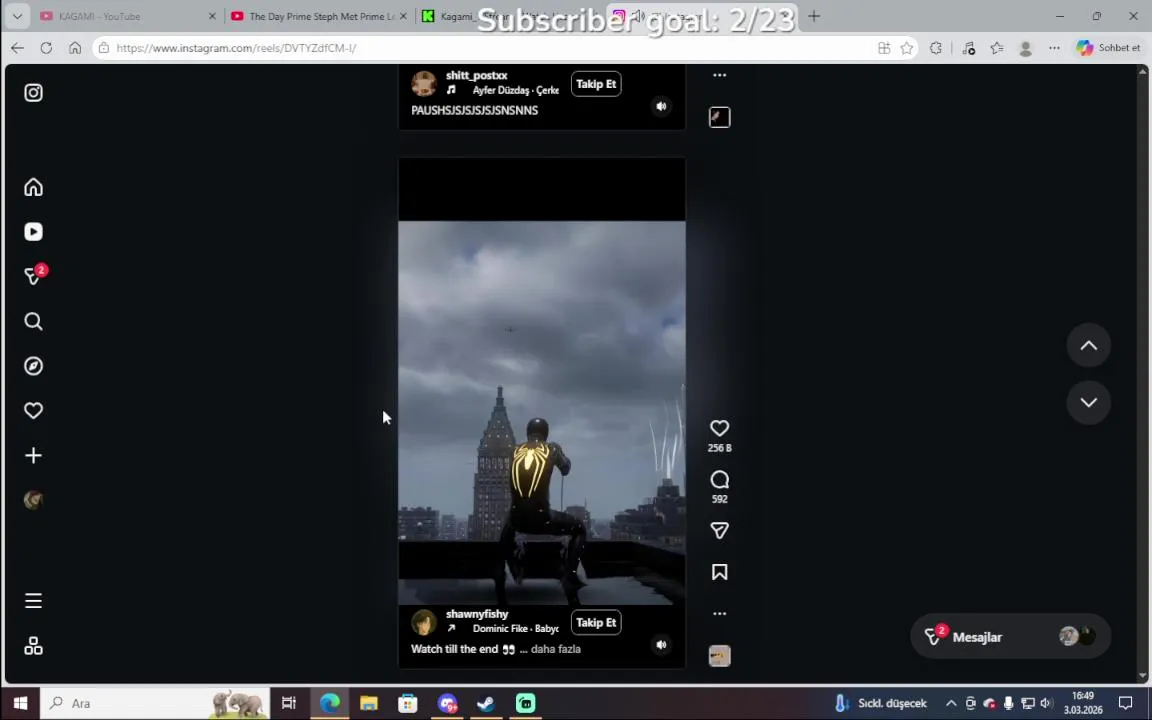
Task: Follow shawnyfishy with Takip Et
Action: (596, 622)
